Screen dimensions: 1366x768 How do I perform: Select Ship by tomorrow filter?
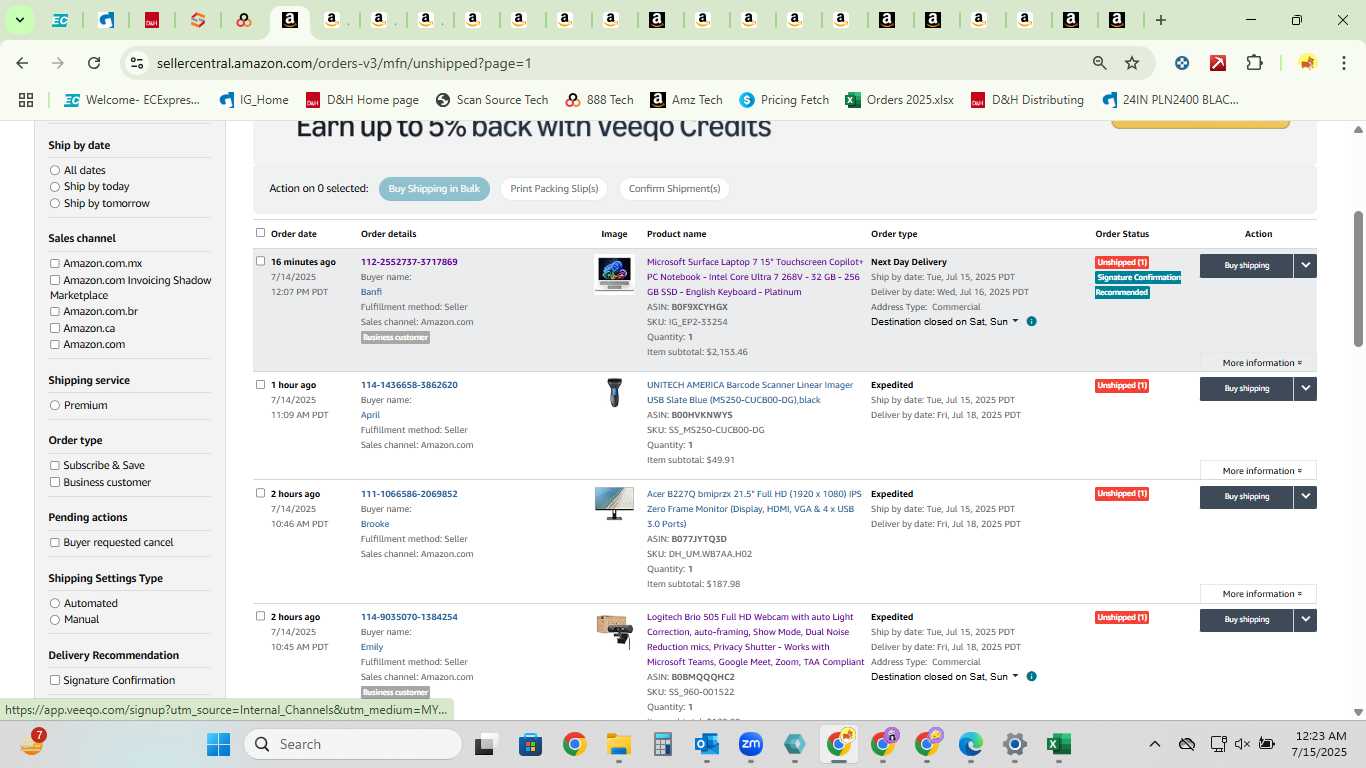click(55, 204)
